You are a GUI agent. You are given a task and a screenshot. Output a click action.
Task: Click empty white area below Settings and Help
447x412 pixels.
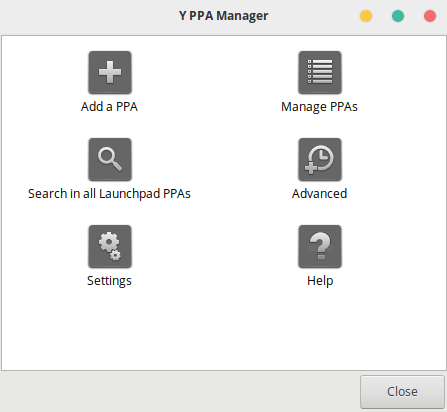point(223,330)
